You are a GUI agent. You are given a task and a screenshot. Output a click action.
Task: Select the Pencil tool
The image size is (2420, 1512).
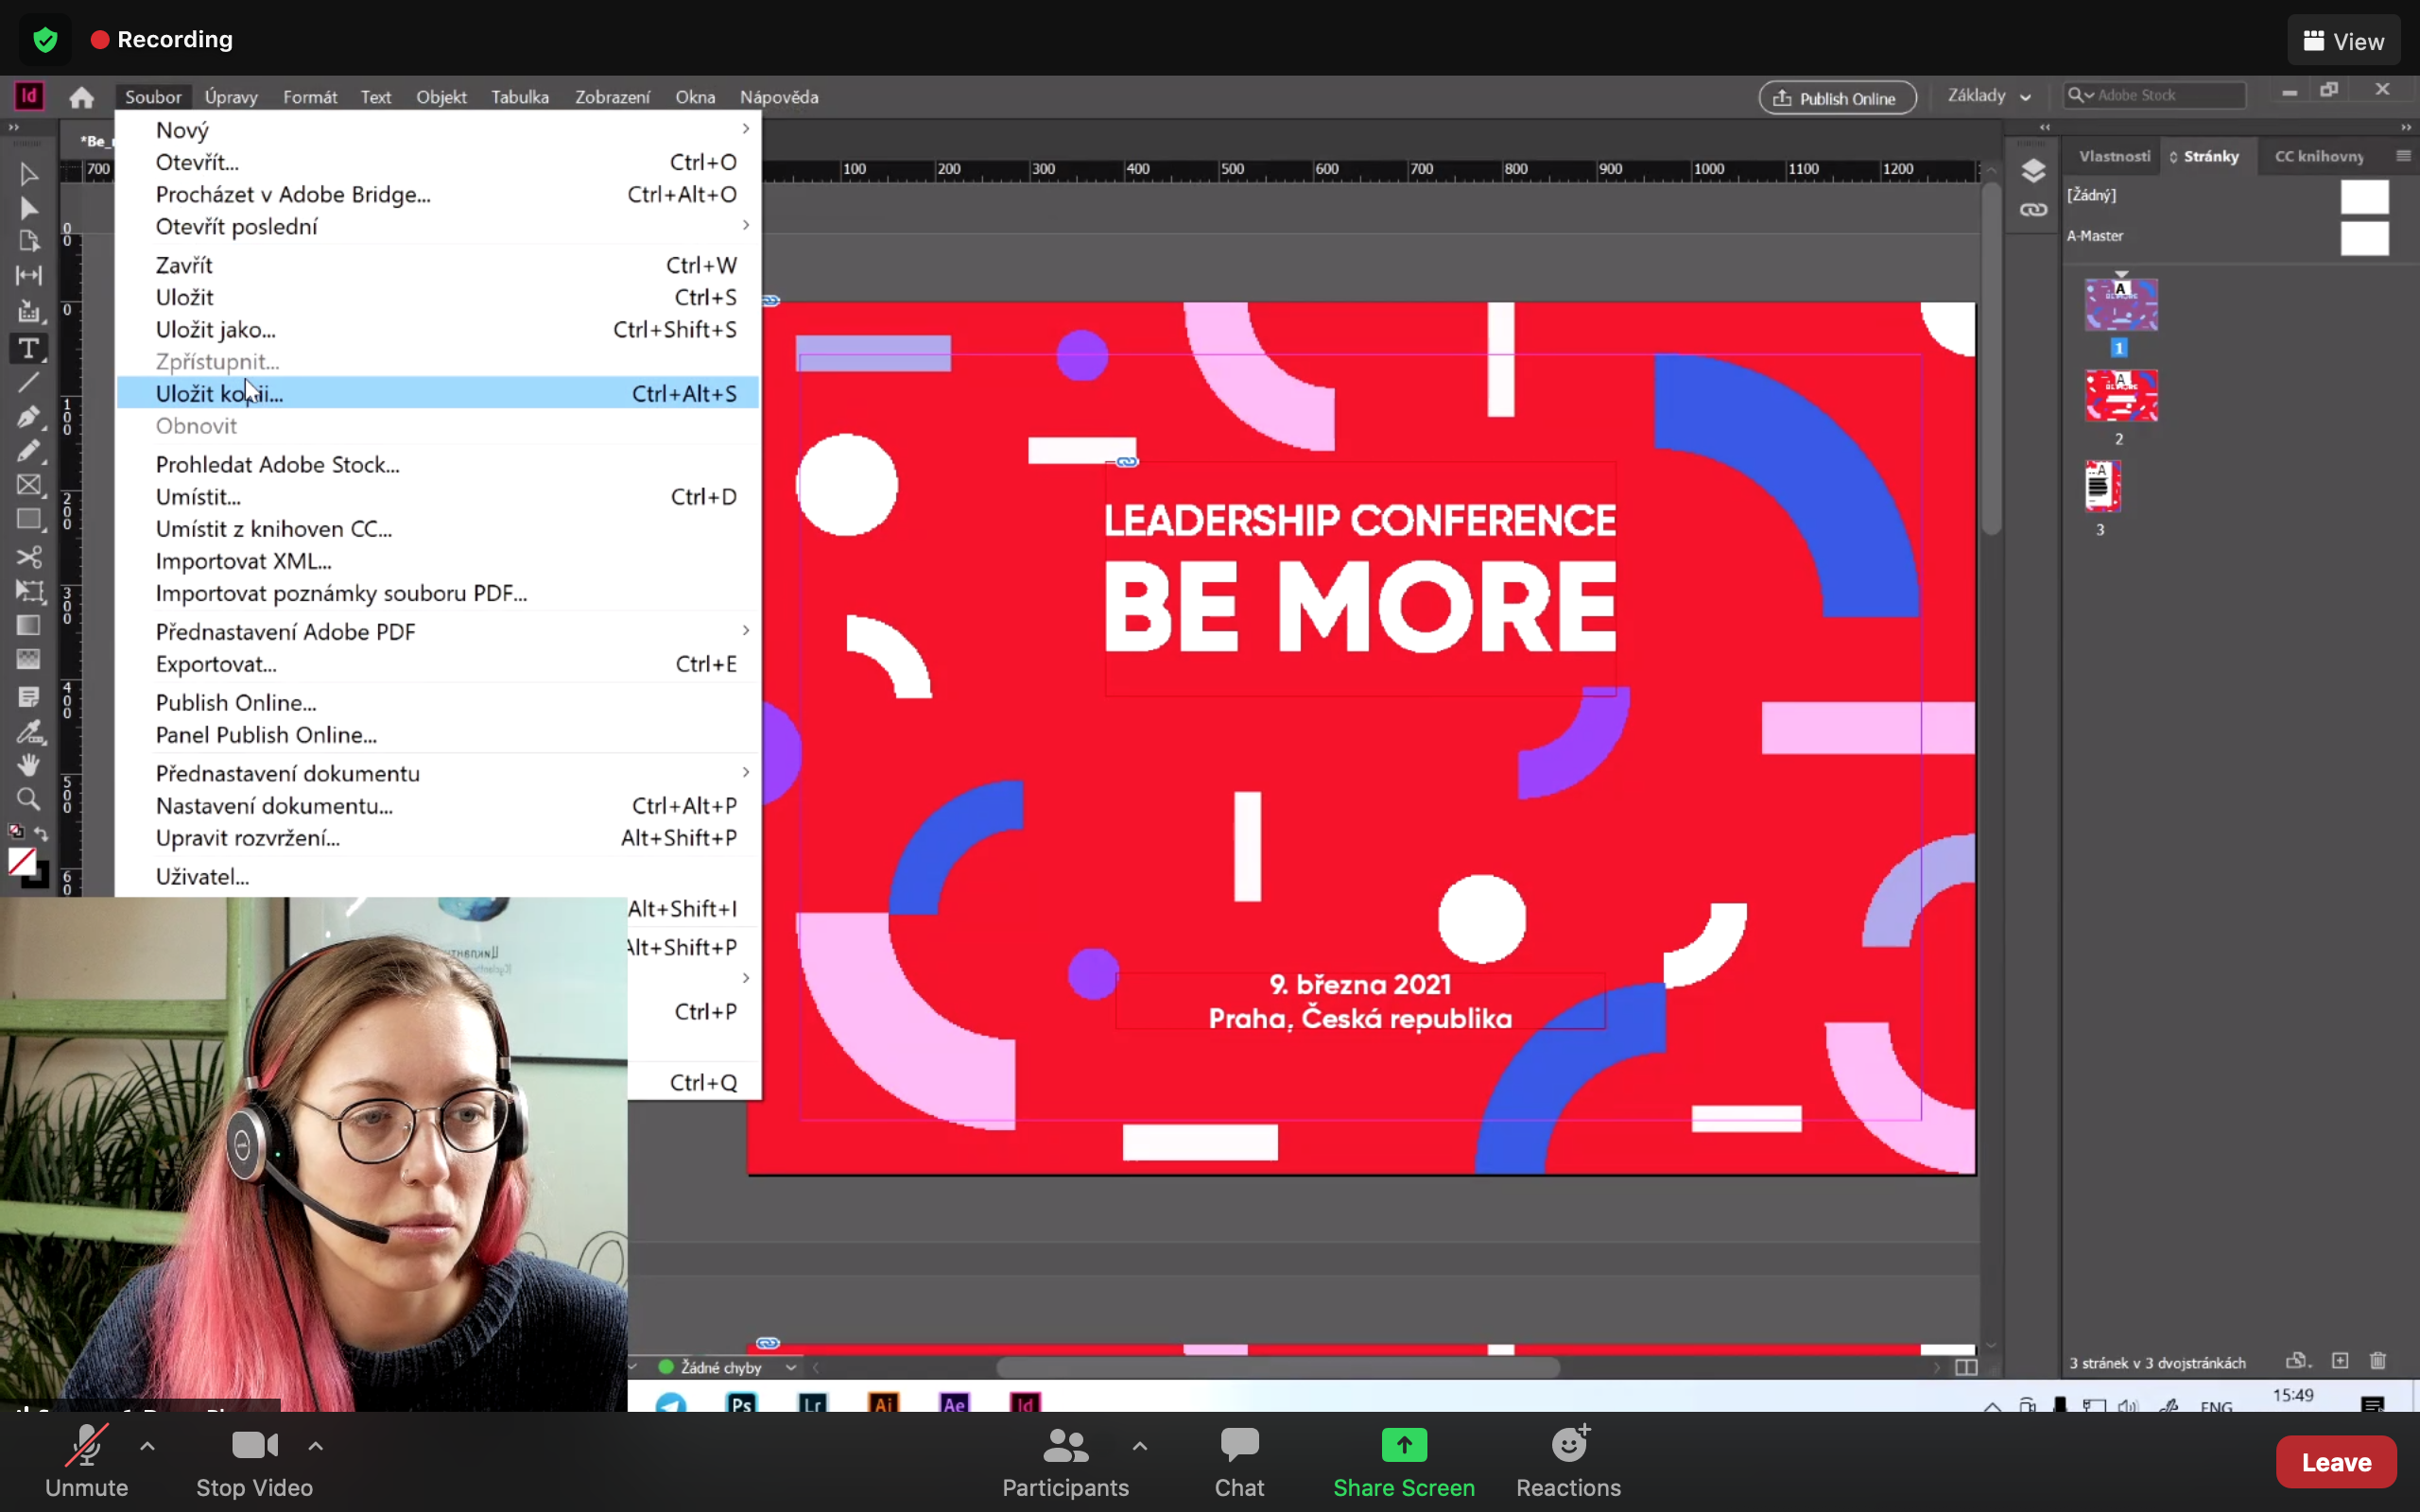[x=28, y=451]
